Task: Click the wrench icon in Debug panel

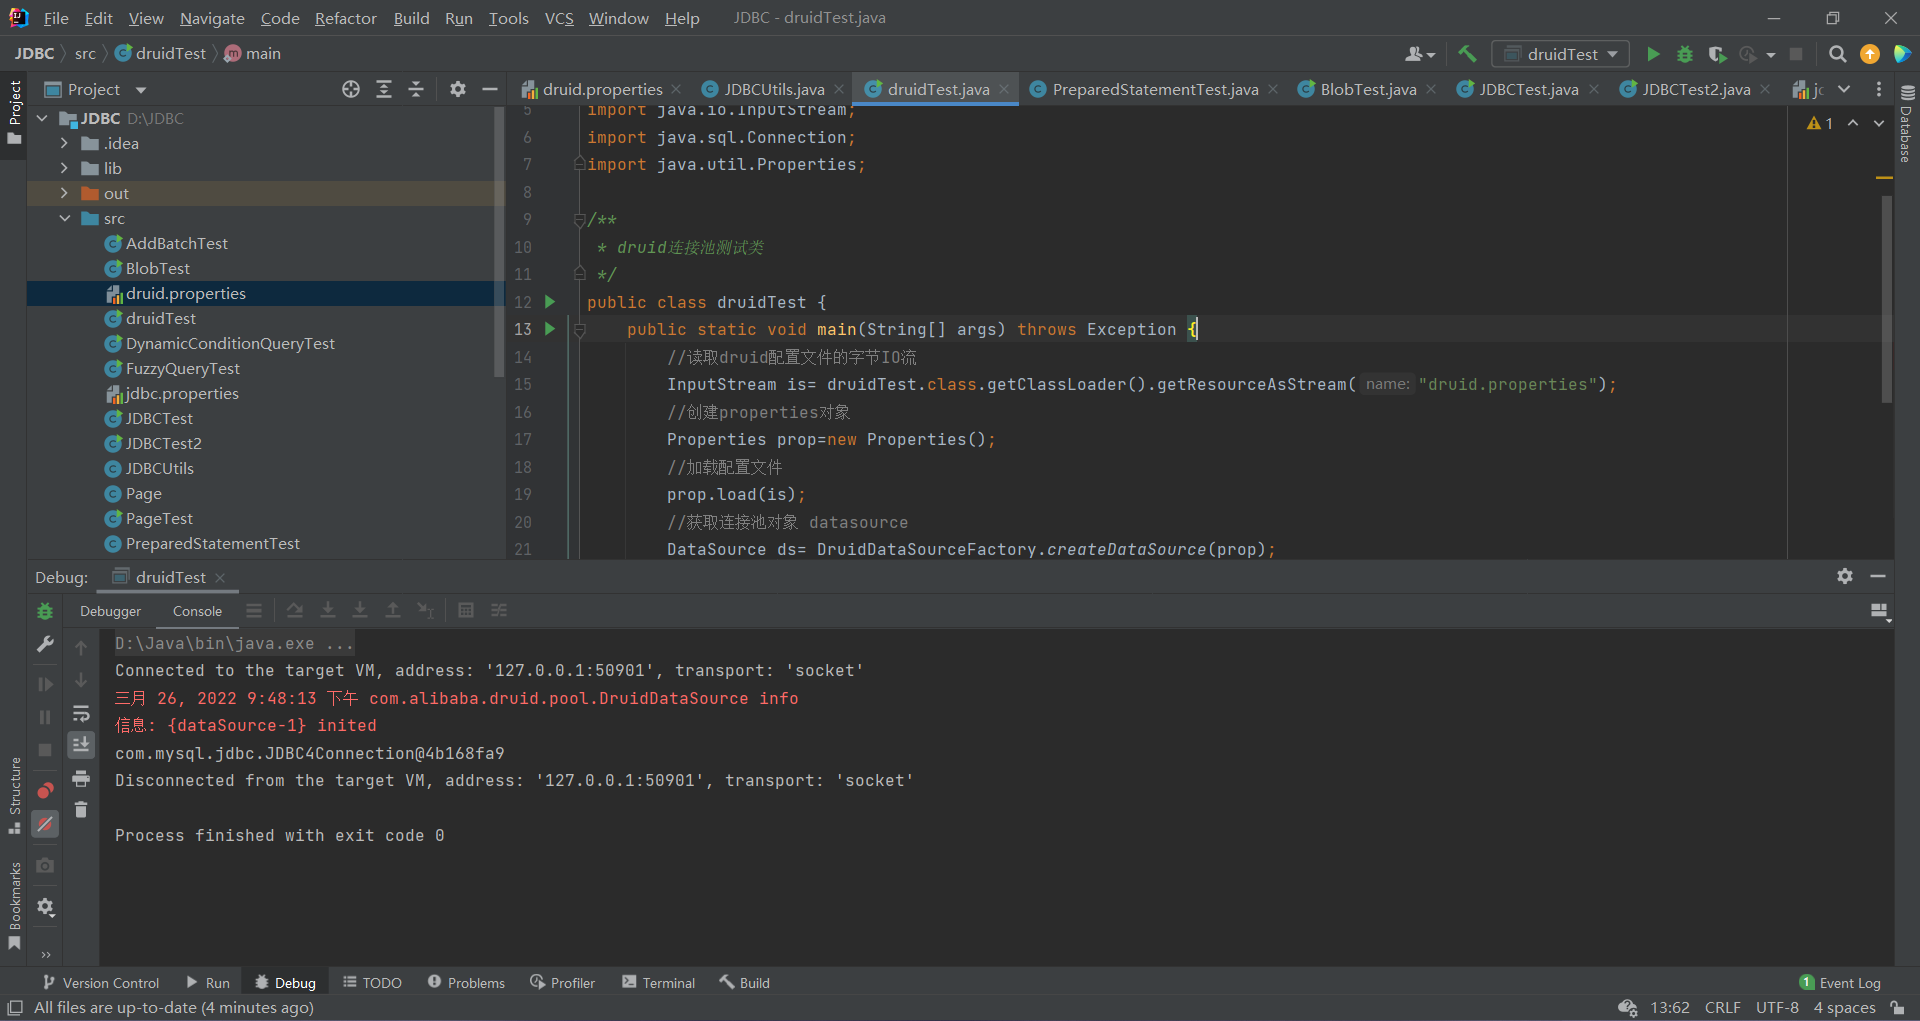Action: coord(45,644)
